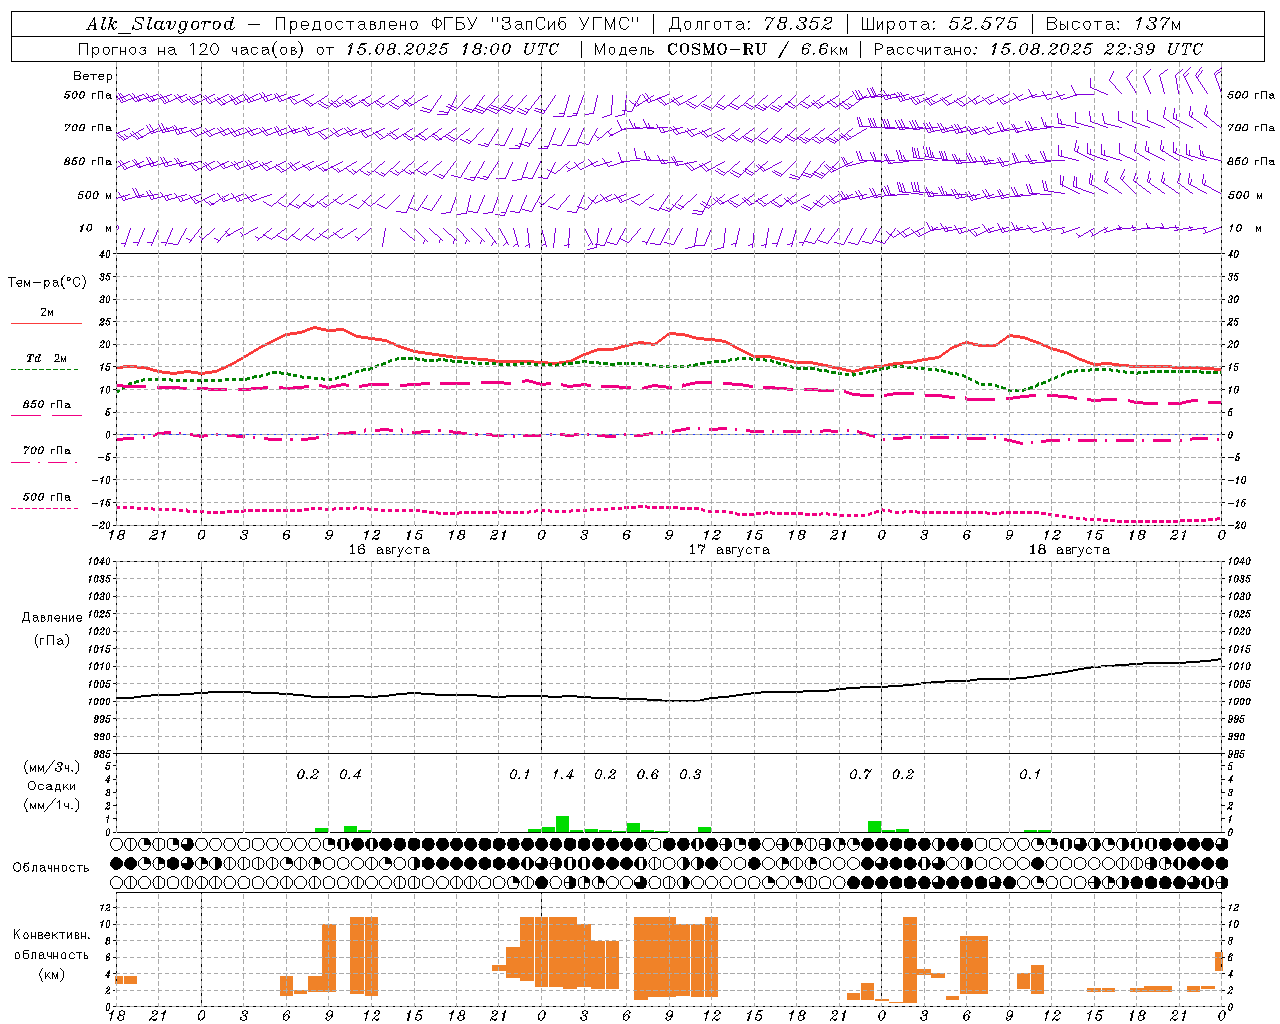This screenshot has height=1024, width=1280.
Task: Click the '0.3' precipitation amount value
Action: [x=690, y=775]
